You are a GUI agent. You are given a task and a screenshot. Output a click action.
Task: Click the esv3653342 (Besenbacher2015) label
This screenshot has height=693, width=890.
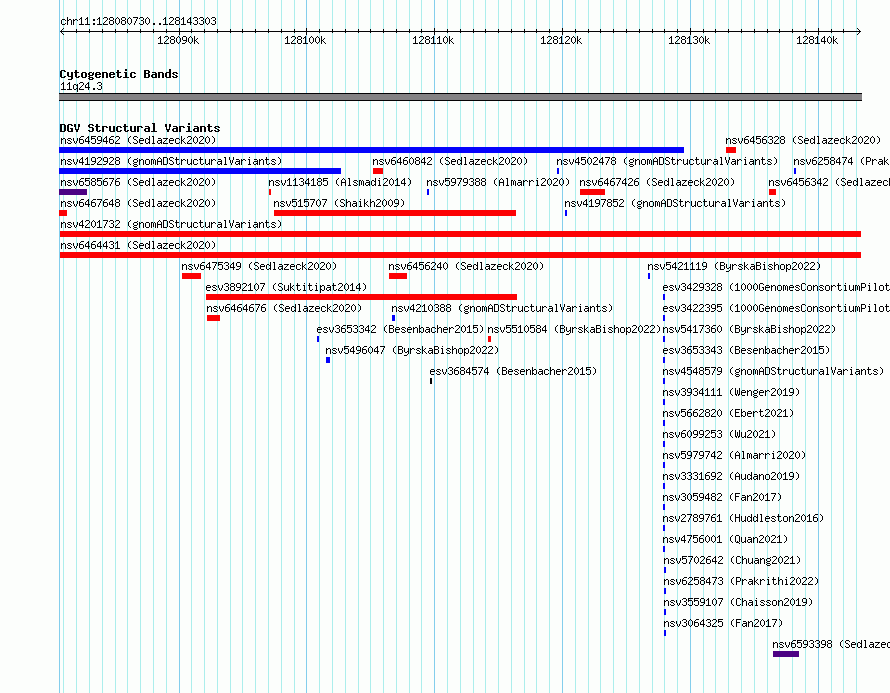[x=400, y=329]
